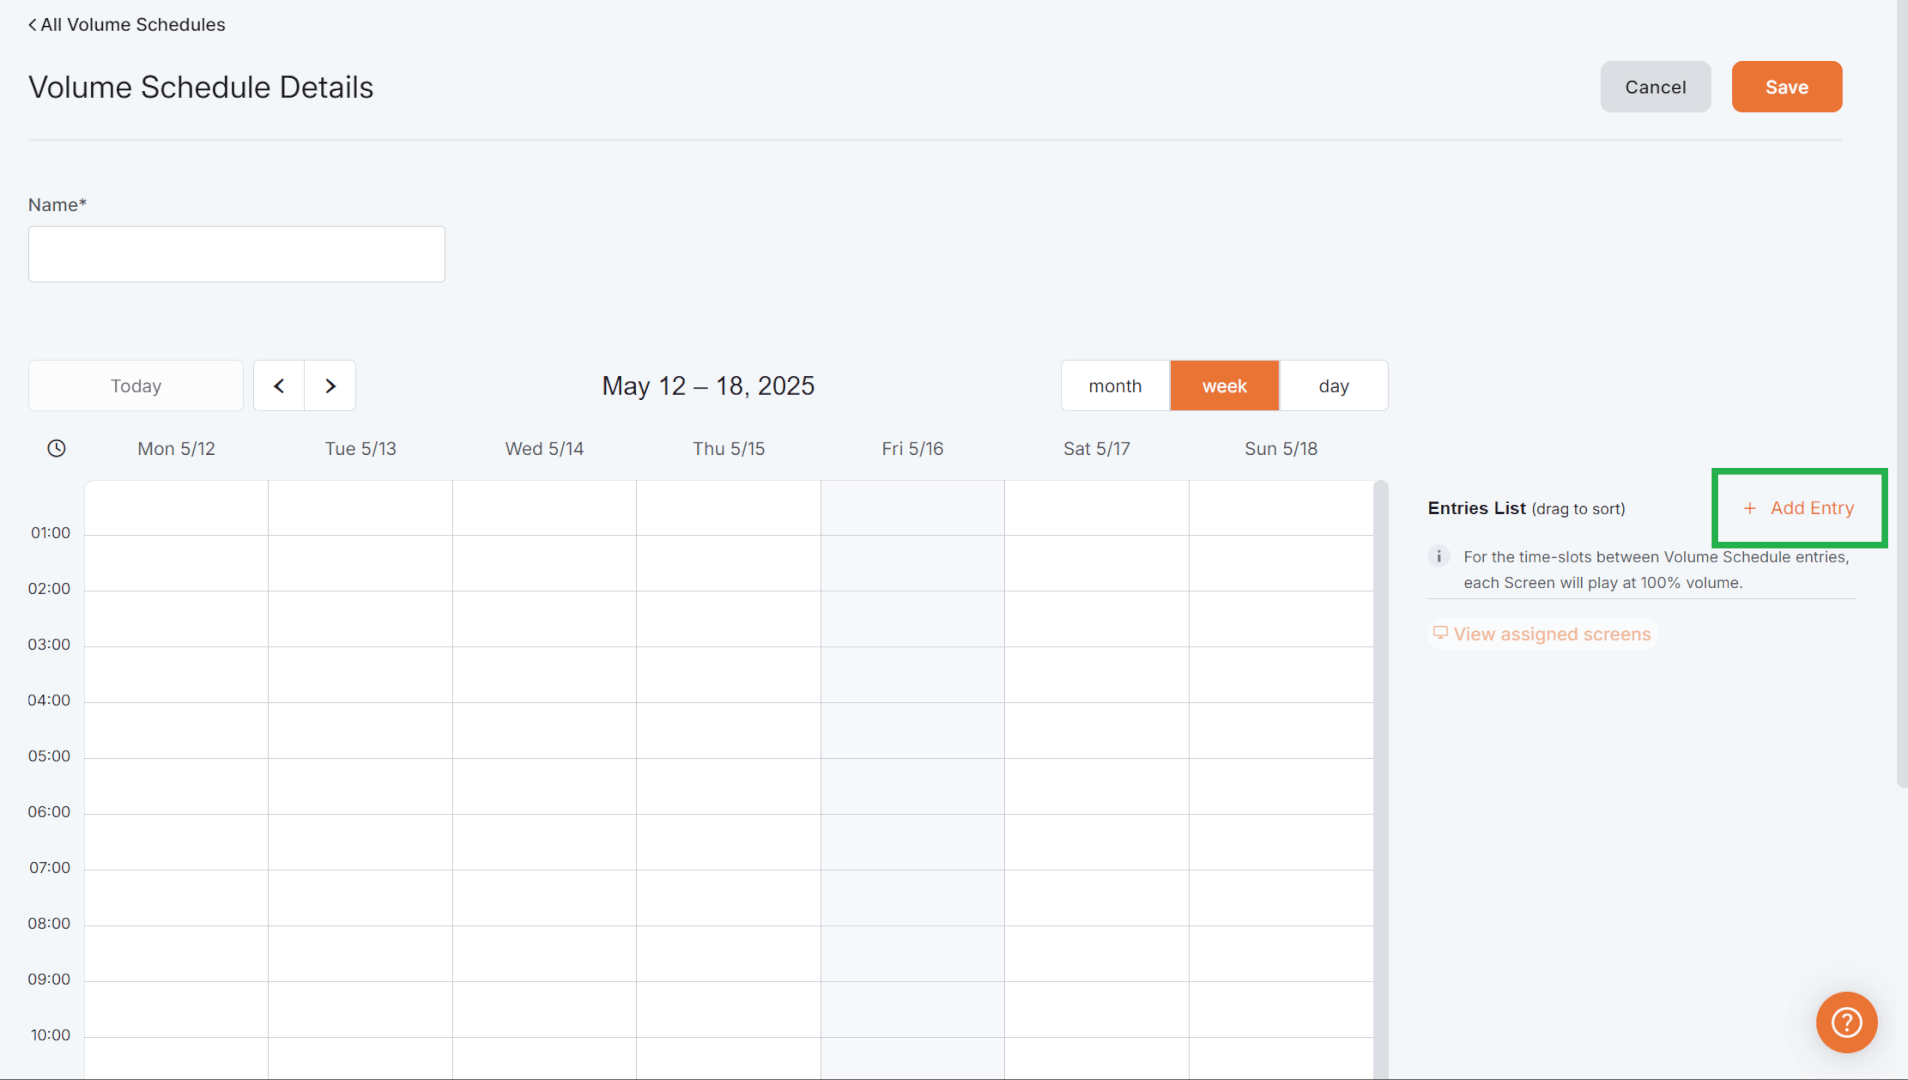The width and height of the screenshot is (1908, 1080).
Task: Click the clock icon beside day headers
Action: (57, 449)
